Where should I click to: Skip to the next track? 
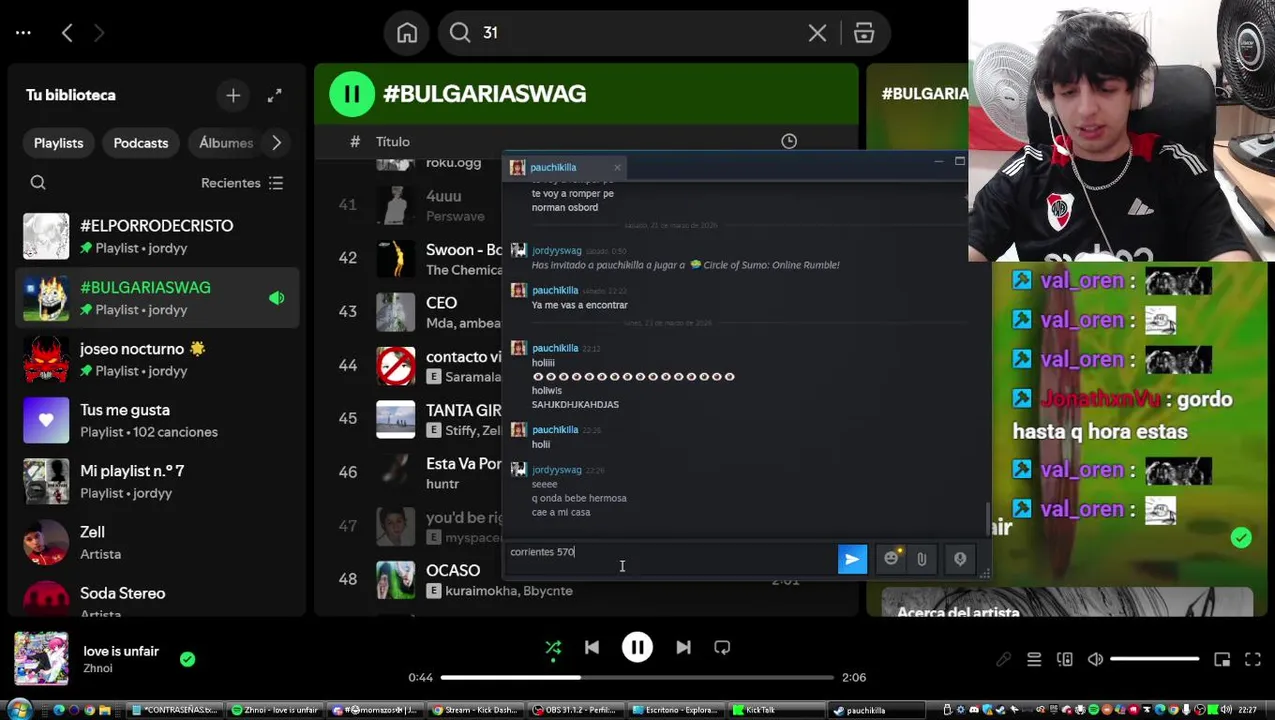[x=683, y=648]
